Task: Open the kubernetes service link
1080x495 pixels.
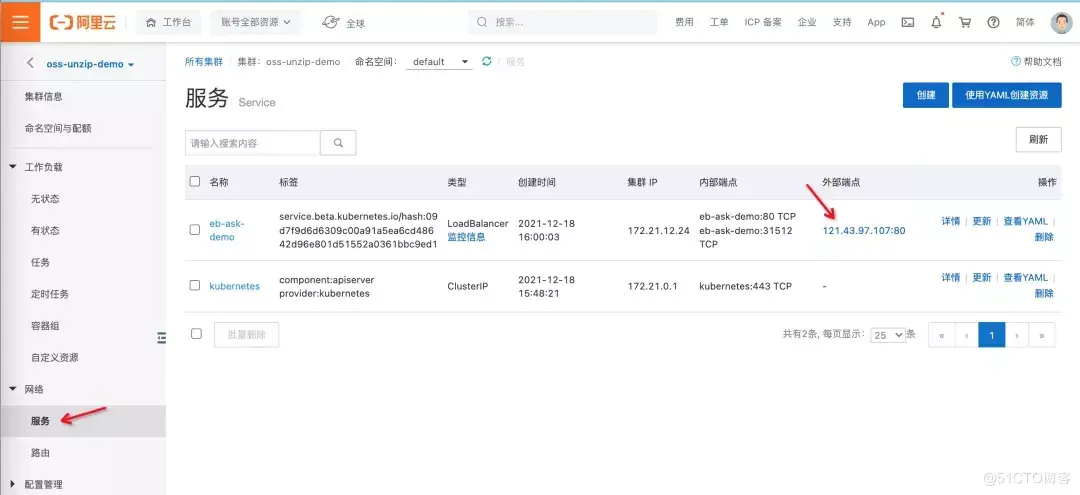Action: point(234,286)
